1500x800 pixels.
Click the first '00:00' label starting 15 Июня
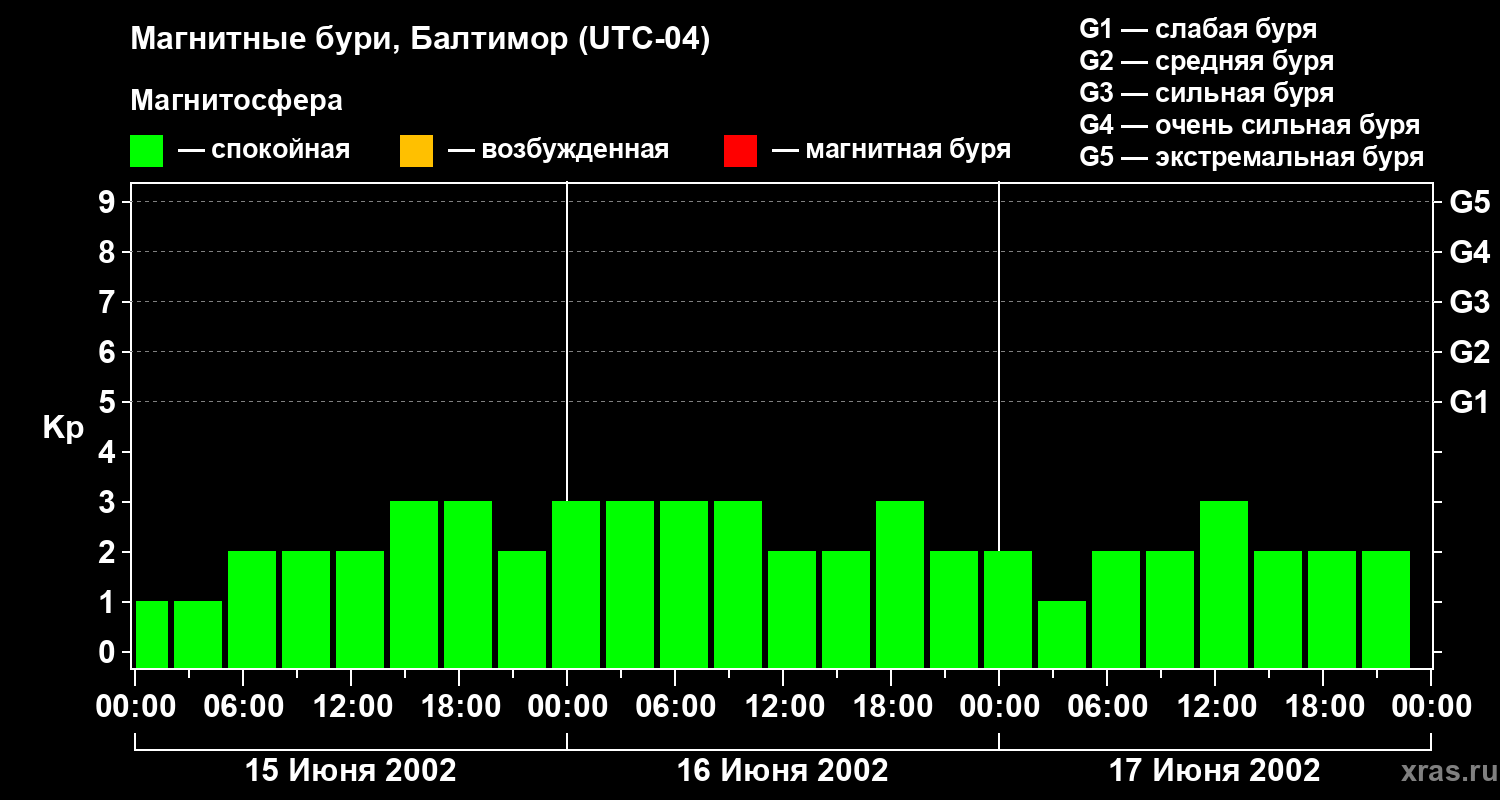(136, 706)
